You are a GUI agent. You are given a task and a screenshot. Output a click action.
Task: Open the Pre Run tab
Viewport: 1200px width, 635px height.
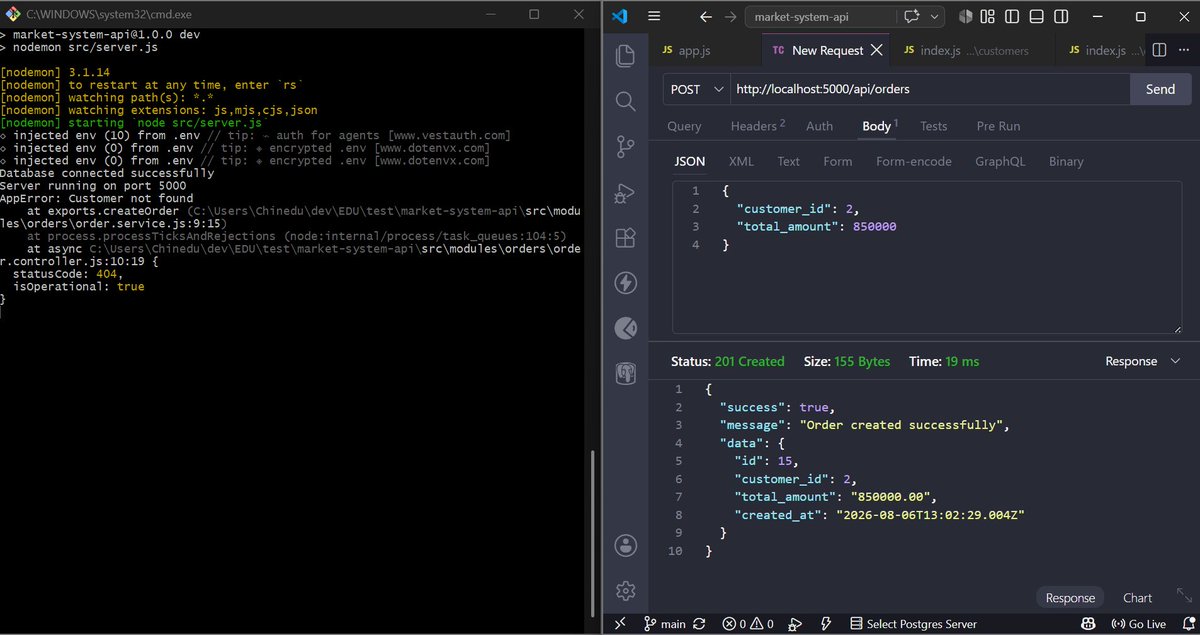[x=998, y=126]
